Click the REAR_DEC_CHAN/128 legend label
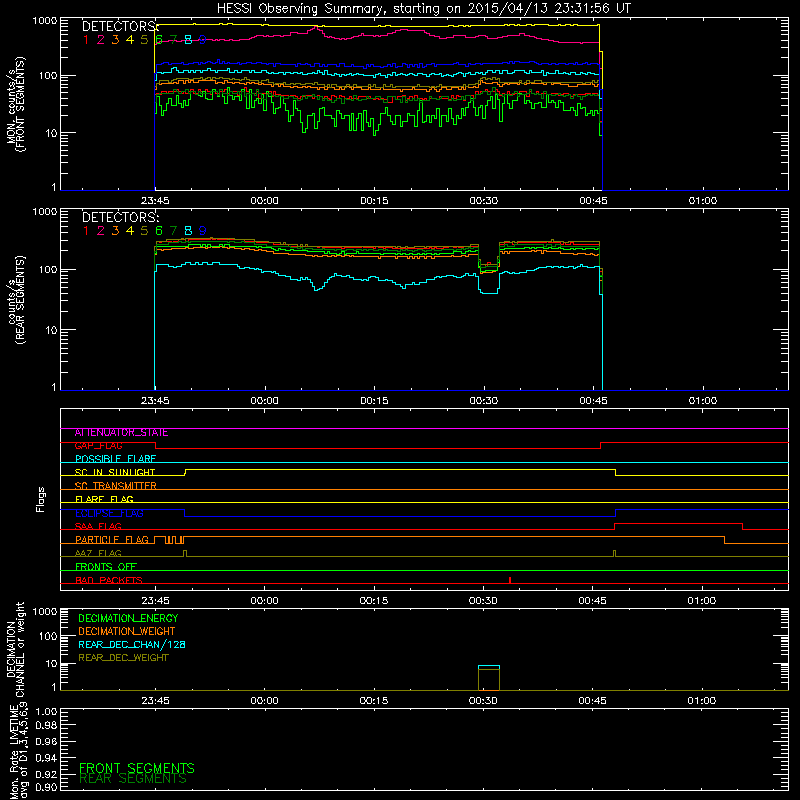The height and width of the screenshot is (800, 800). click(132, 645)
